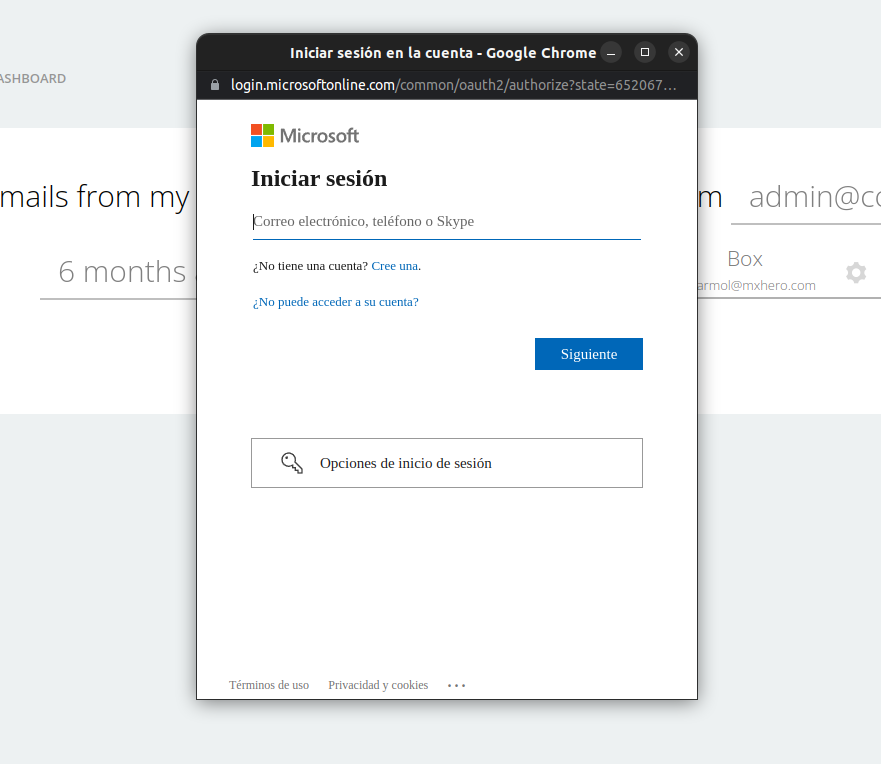Click the lock icon in address bar
This screenshot has height=764, width=881.
(x=215, y=85)
